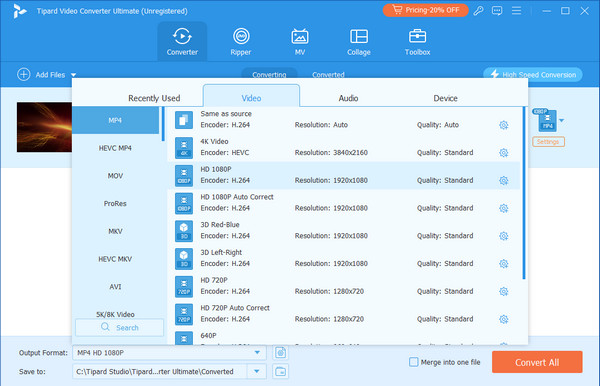The image size is (600, 386).
Task: Click the Same as source format icon
Action: tap(184, 120)
